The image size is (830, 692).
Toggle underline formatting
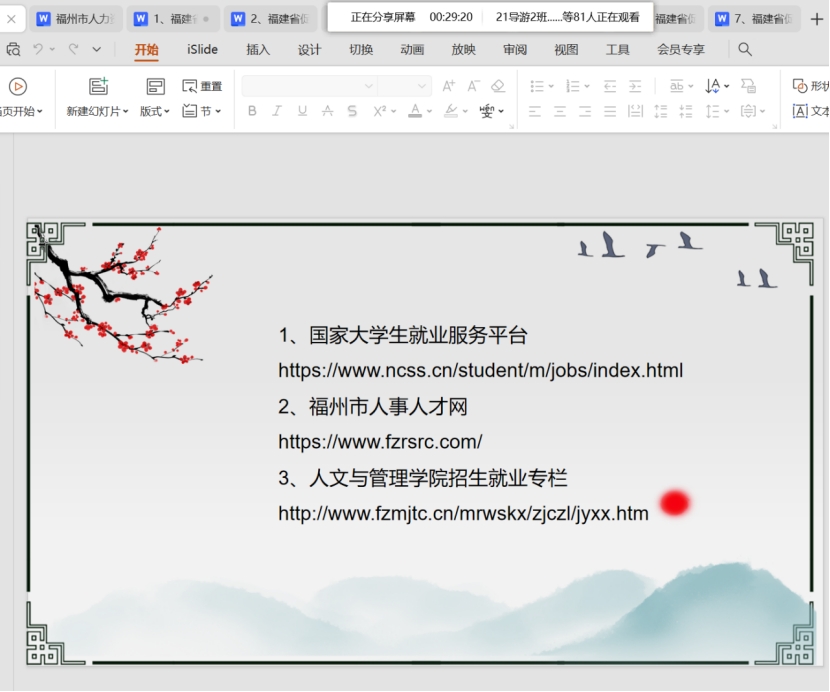point(302,111)
